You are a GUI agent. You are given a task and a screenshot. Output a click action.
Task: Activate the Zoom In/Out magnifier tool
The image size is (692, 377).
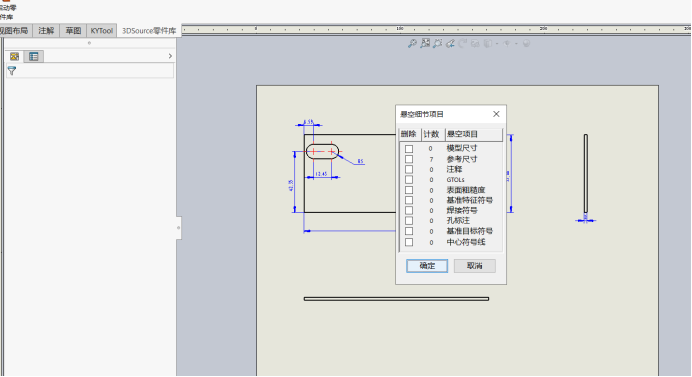(x=438, y=43)
